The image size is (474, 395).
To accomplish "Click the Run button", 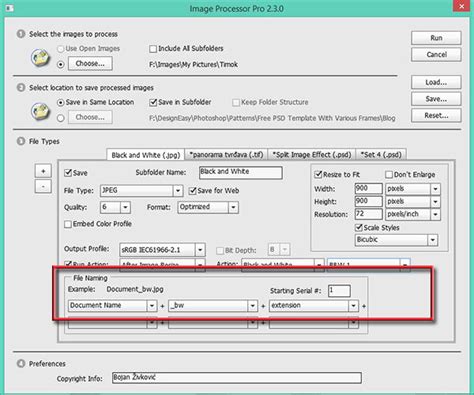I will (436, 38).
